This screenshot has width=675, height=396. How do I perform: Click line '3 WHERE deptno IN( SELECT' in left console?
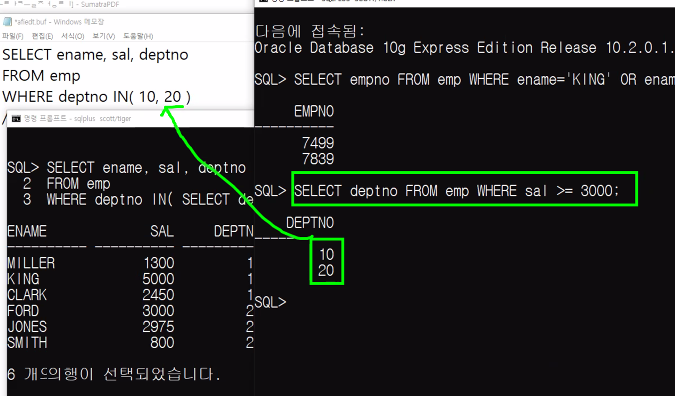[x=138, y=200]
